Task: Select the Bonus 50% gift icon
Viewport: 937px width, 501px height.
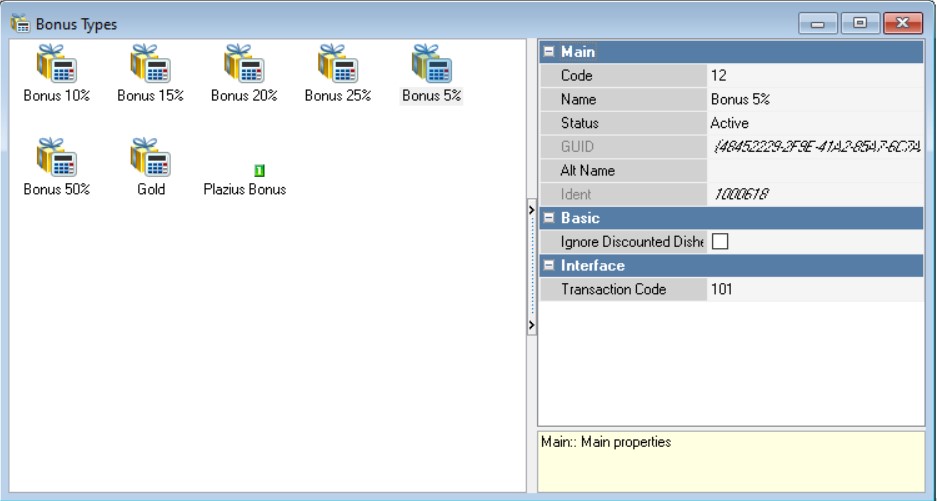Action: [56, 158]
